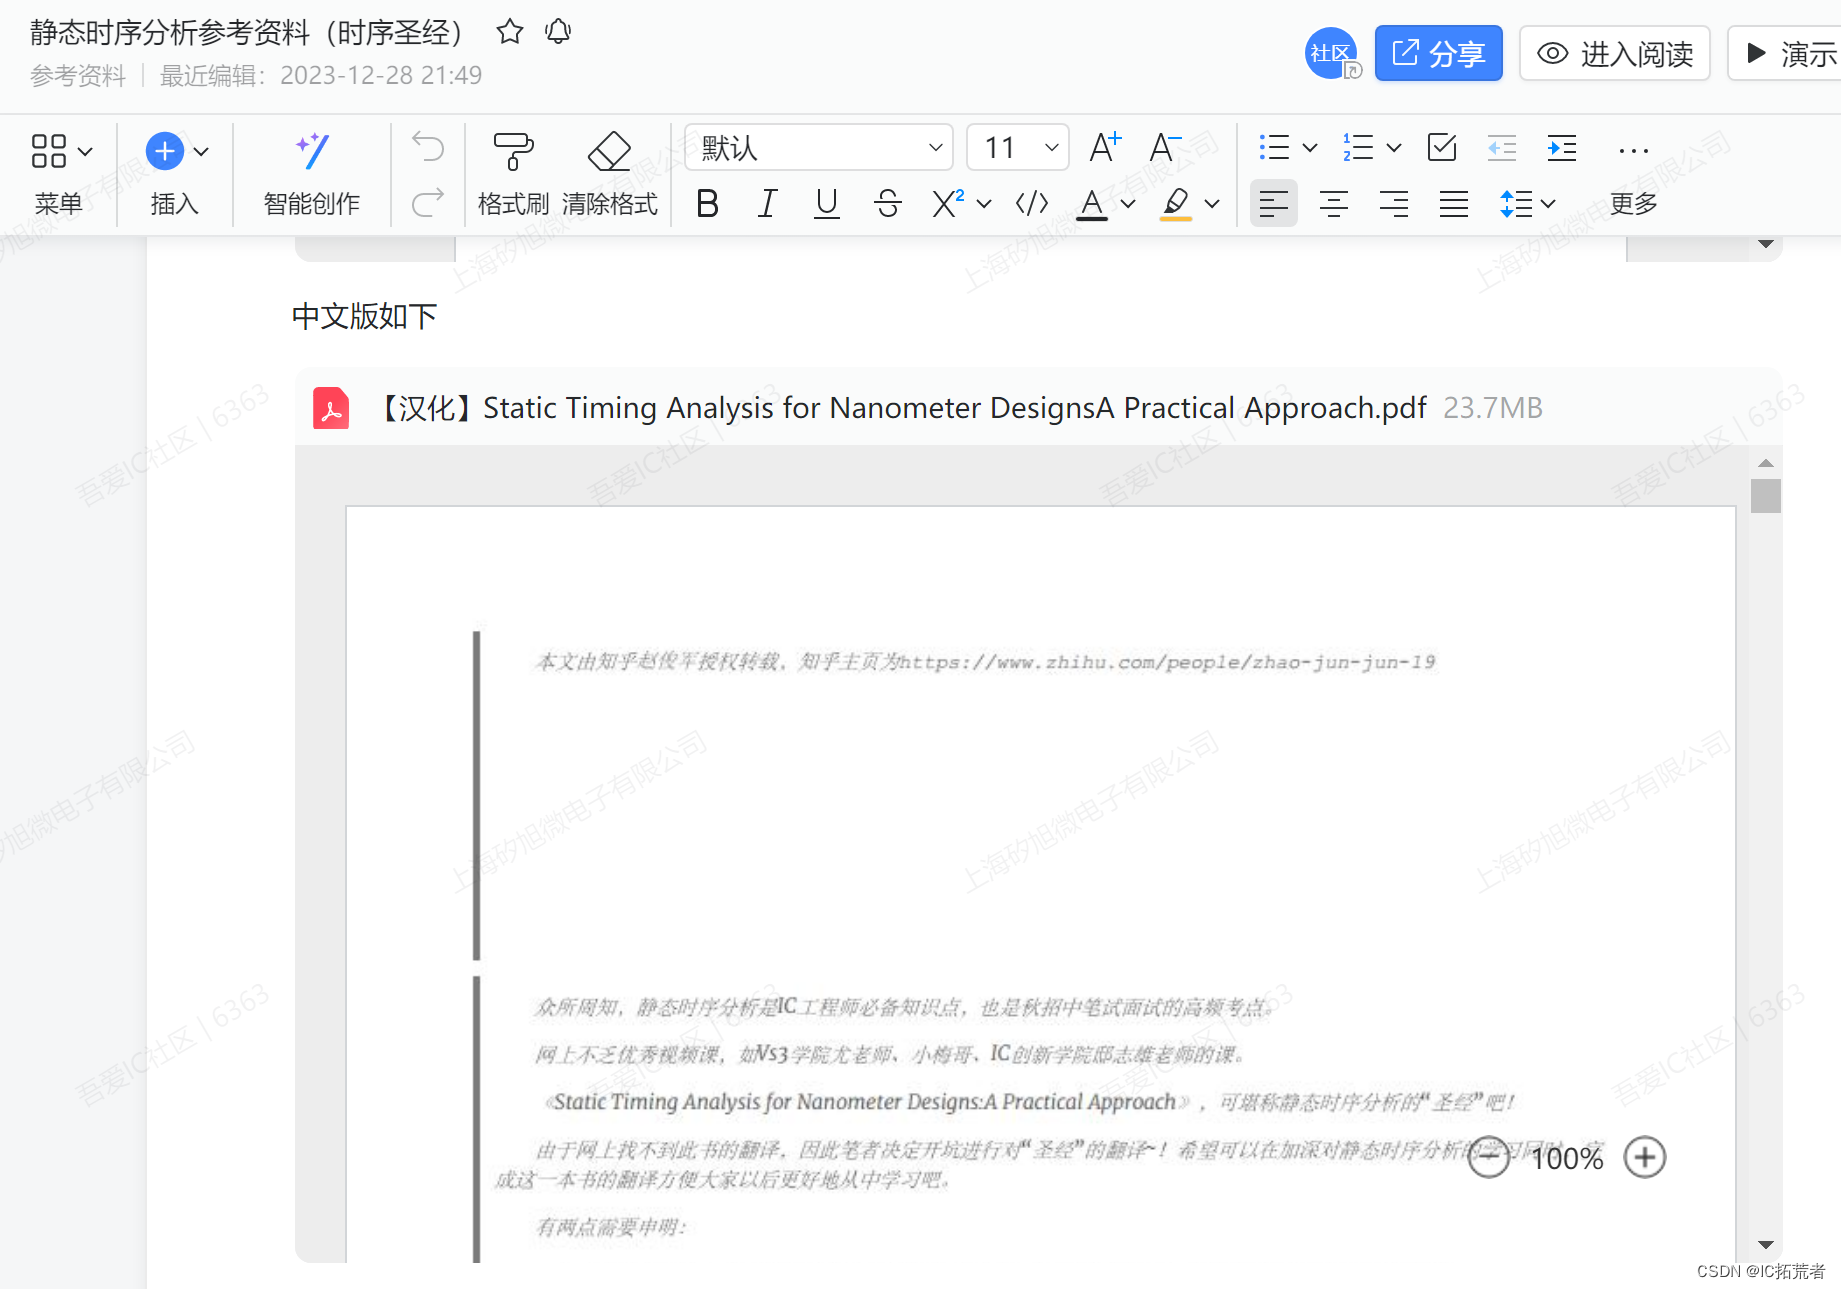Expand the insert dropdown arrow
Screen dimensions: 1841x1289
tap(201, 152)
